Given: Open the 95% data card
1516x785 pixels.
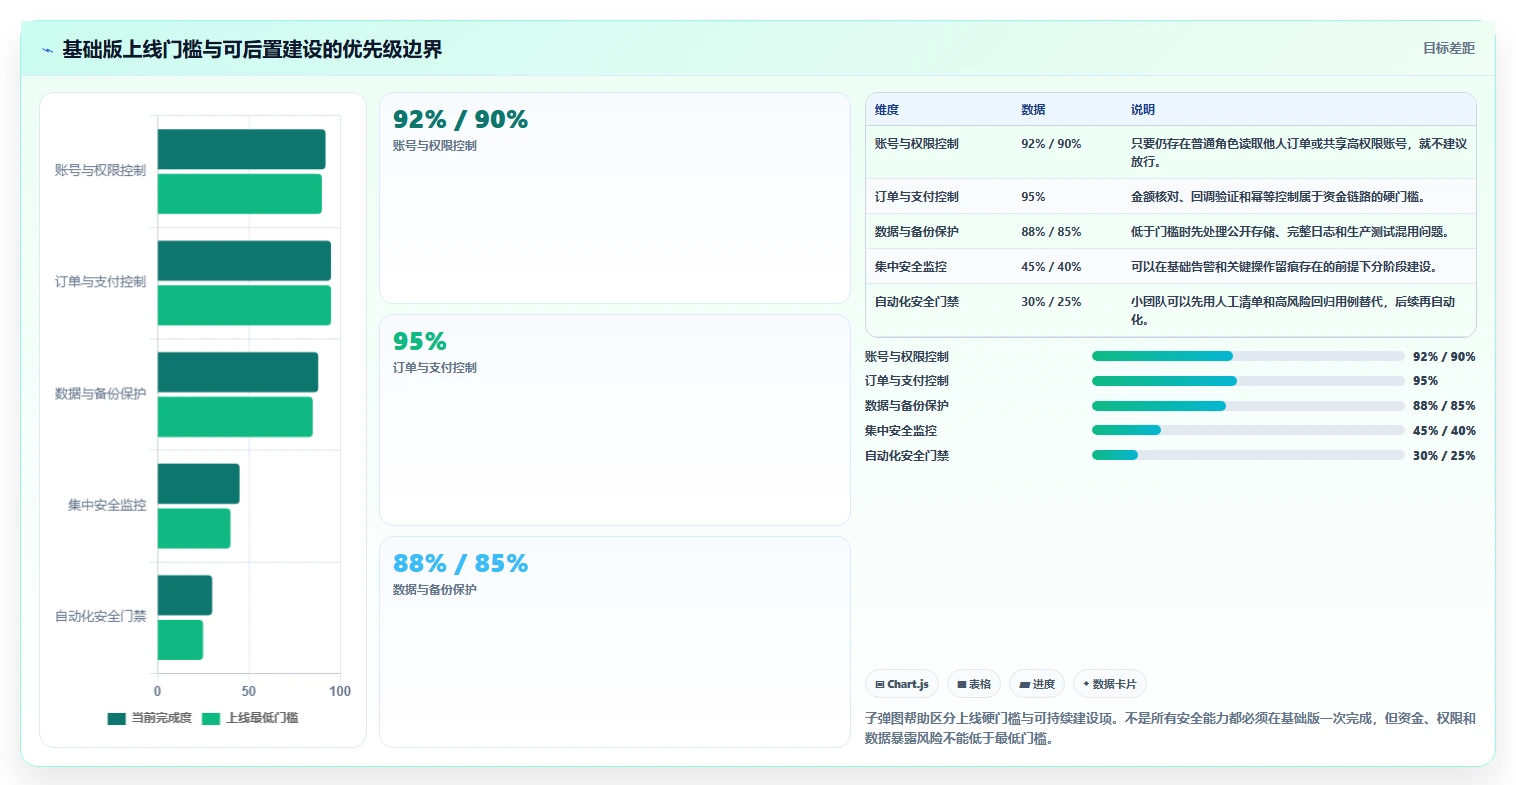Looking at the screenshot, I should pyautogui.click(x=615, y=420).
